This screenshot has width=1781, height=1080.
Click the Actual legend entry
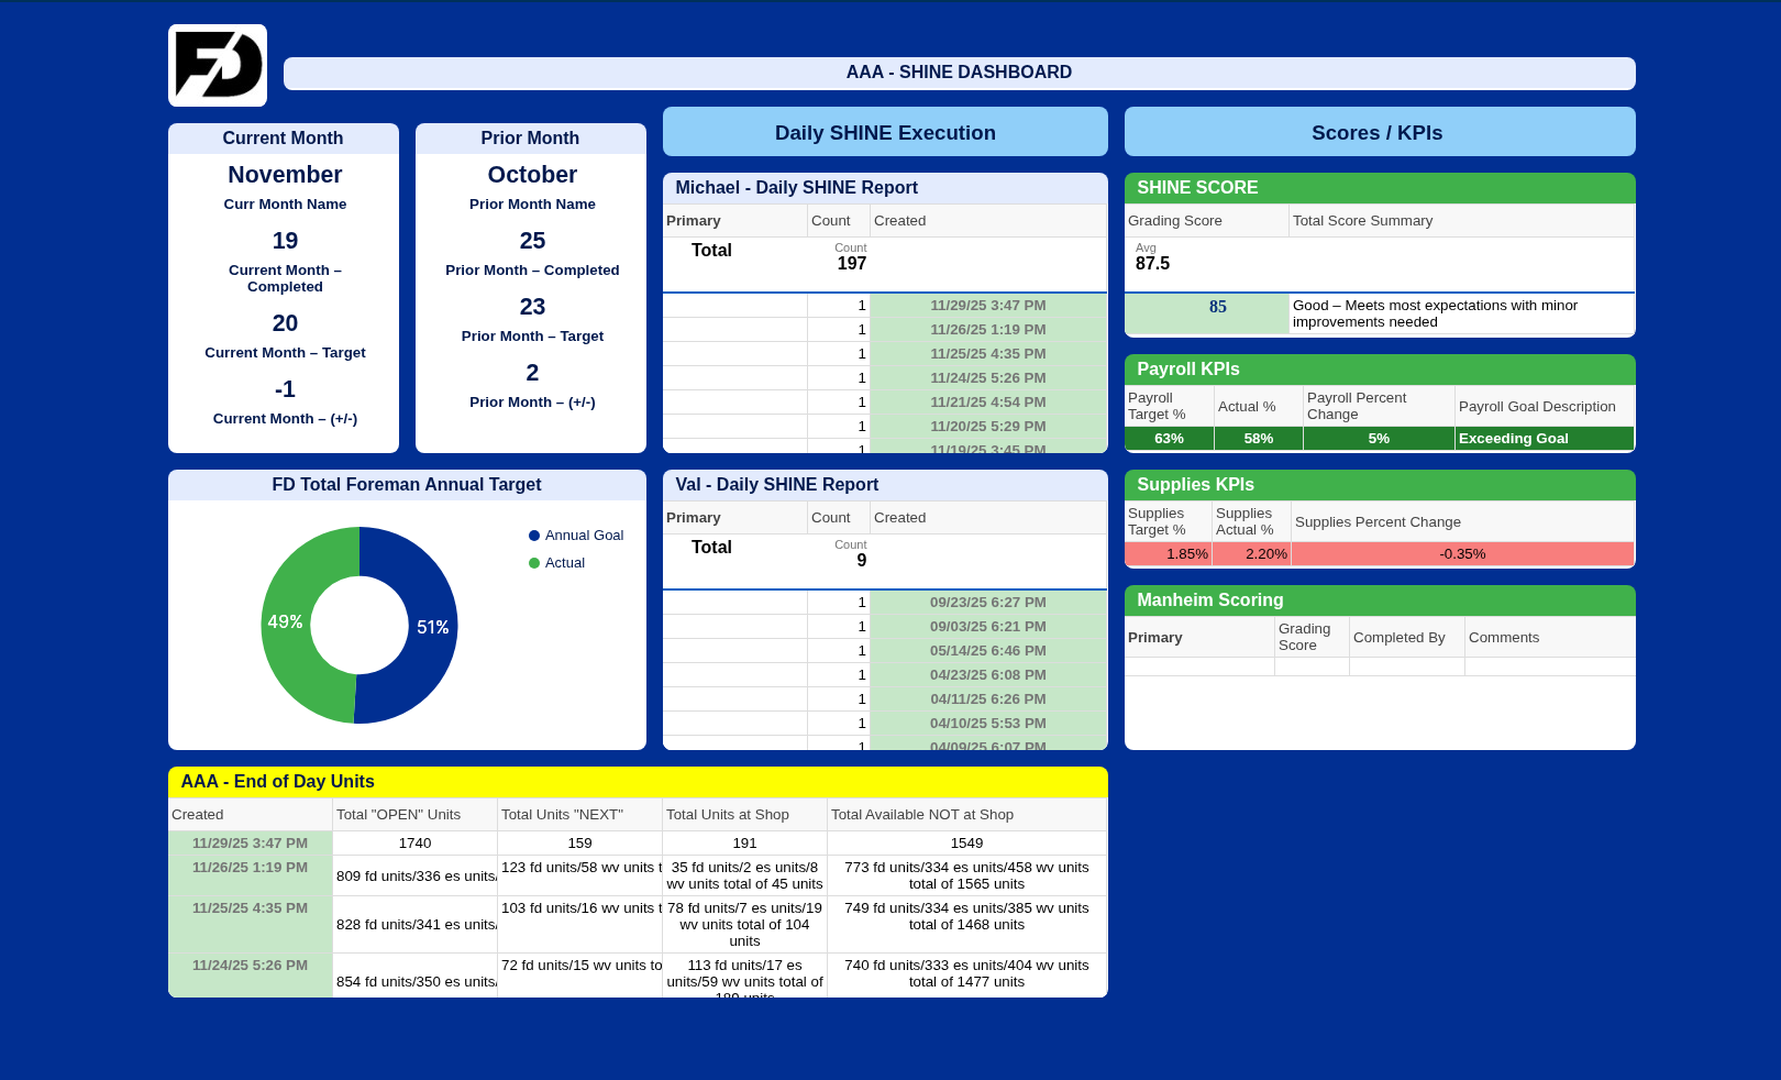(564, 563)
